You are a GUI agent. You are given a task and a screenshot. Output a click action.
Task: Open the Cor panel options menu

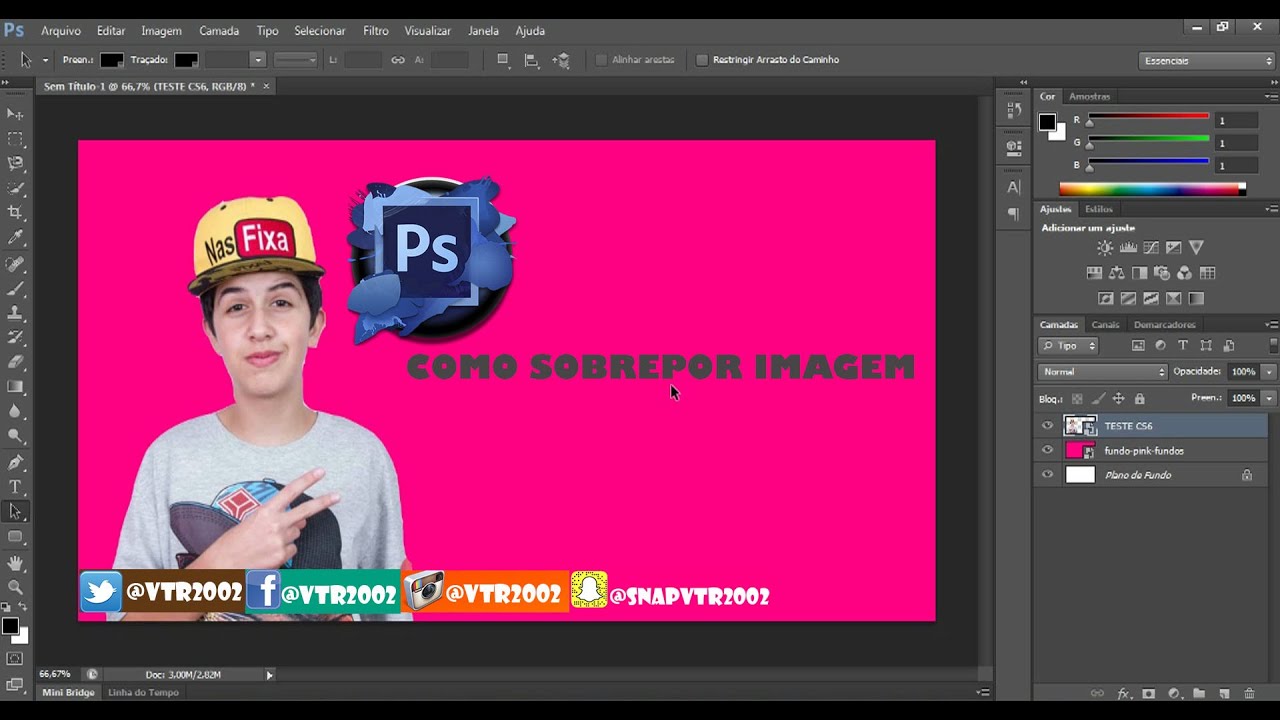[1271, 96]
